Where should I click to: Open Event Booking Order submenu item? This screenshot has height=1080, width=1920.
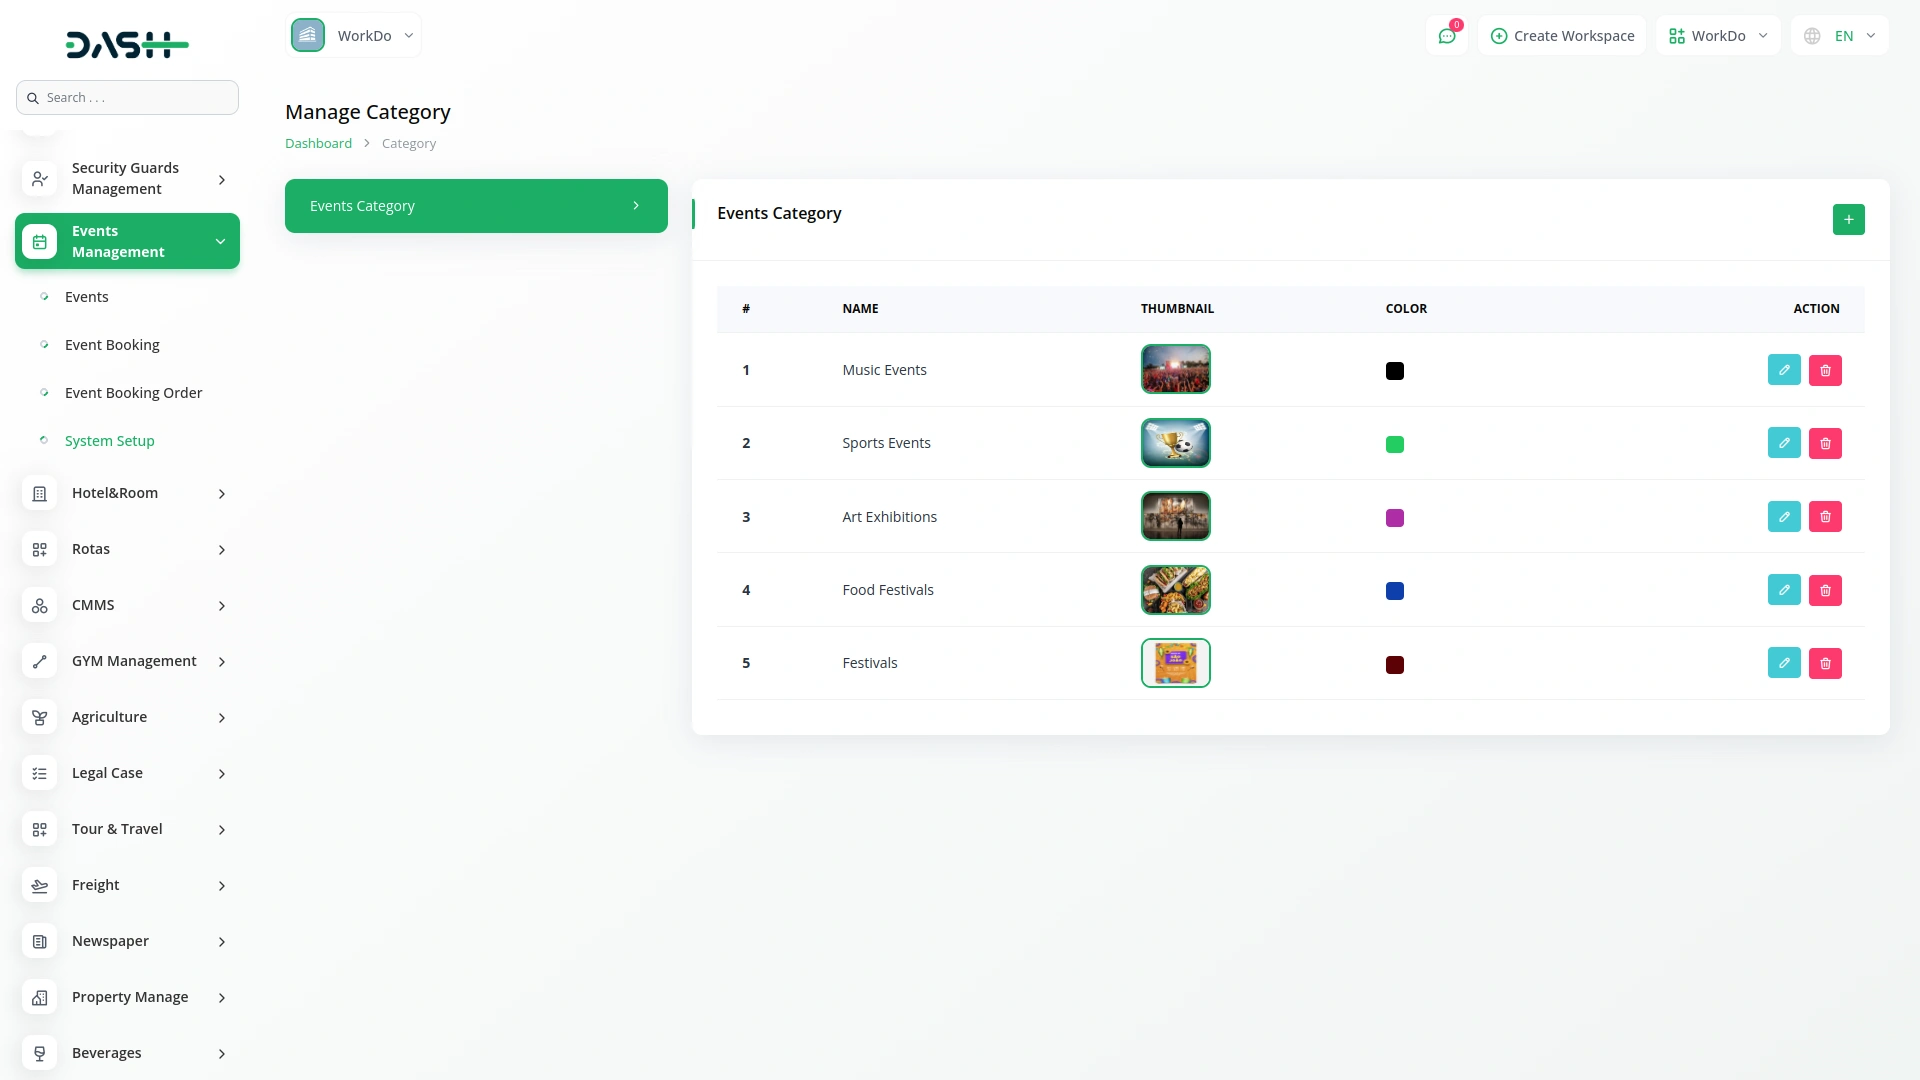tap(133, 393)
